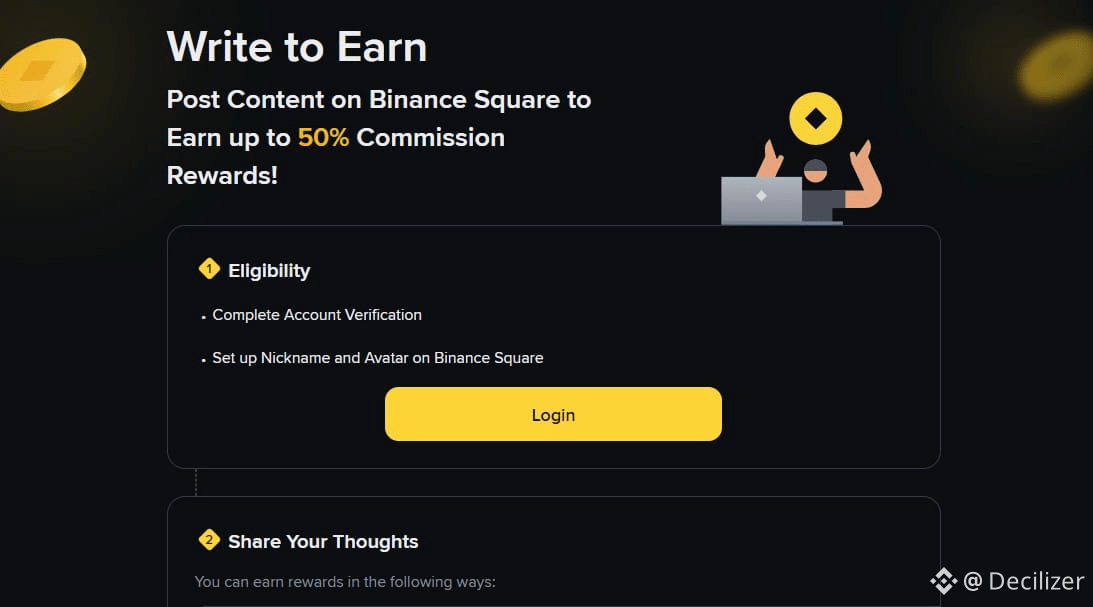The width and height of the screenshot is (1093, 607).
Task: Click the gold coin at top left
Action: [42, 73]
